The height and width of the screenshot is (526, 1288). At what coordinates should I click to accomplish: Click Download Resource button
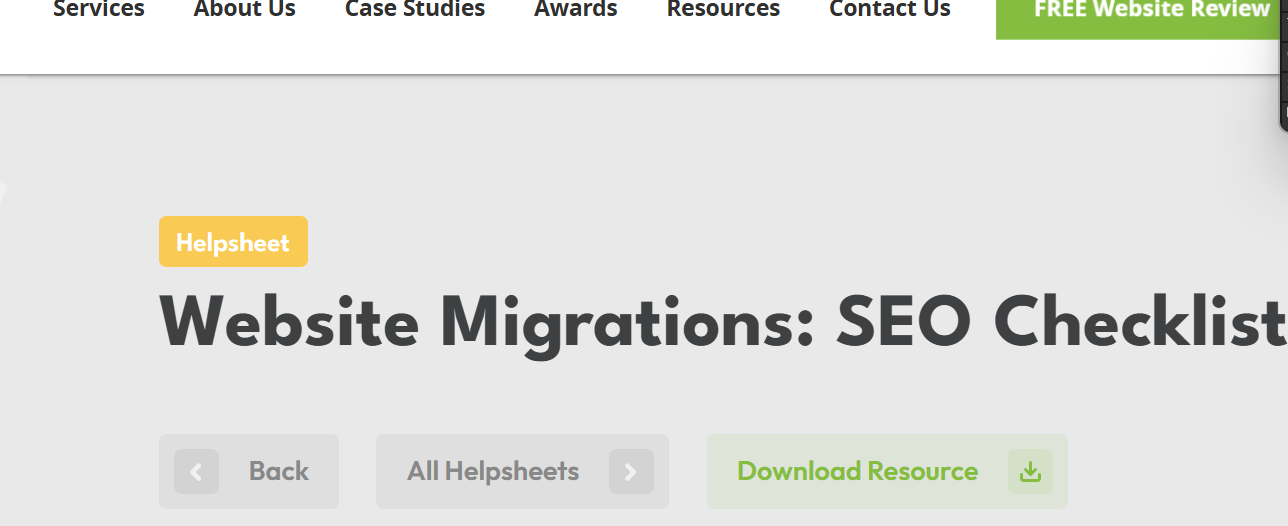tap(887, 471)
